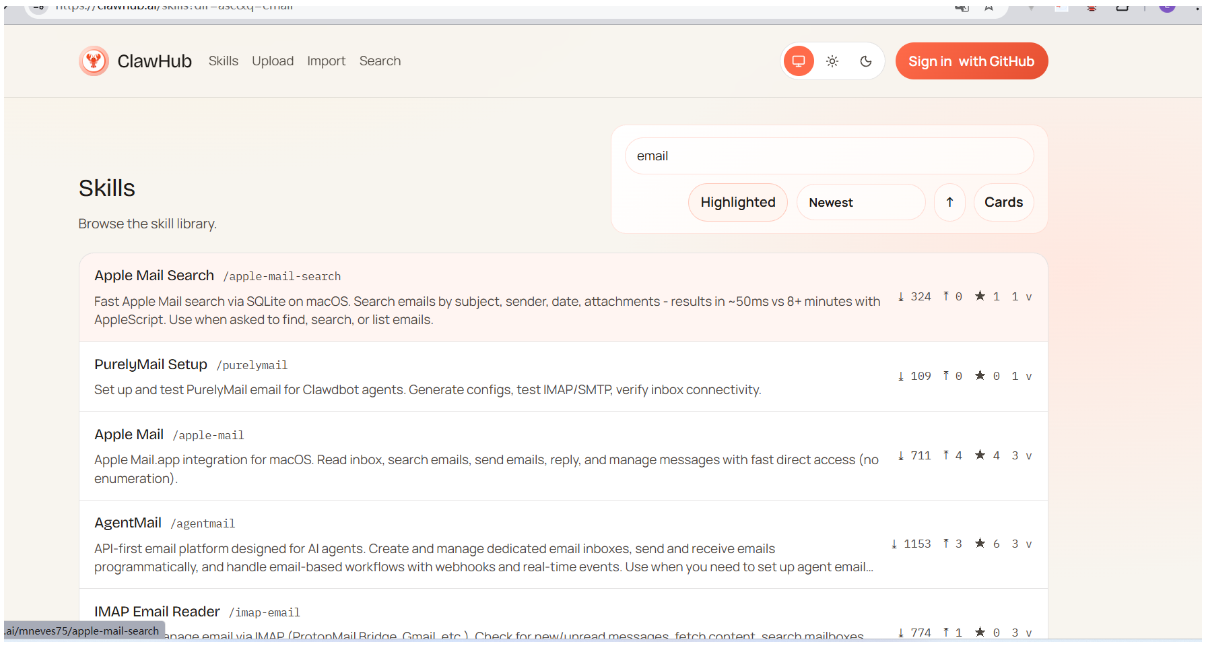The width and height of the screenshot is (1206, 651).
Task: Click the /purelymail slug text
Action: point(252,365)
